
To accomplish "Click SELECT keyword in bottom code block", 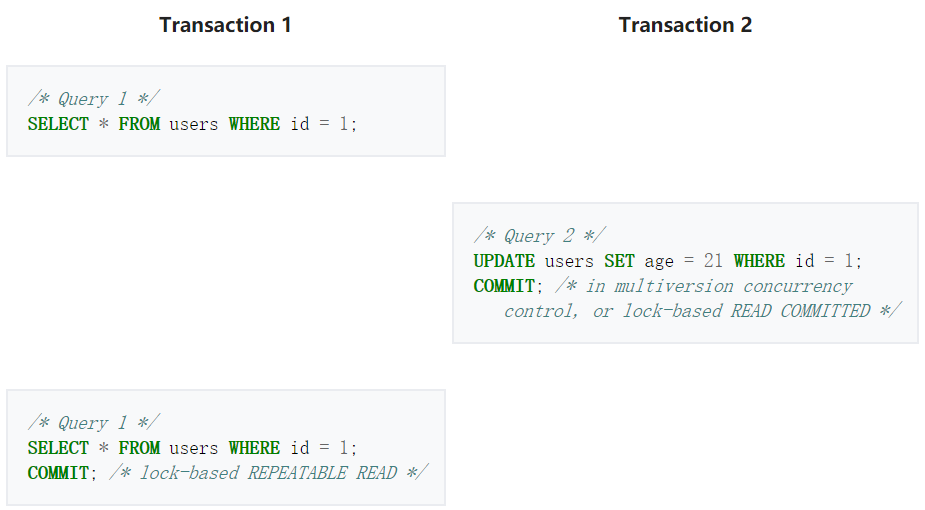I will (x=58, y=448).
